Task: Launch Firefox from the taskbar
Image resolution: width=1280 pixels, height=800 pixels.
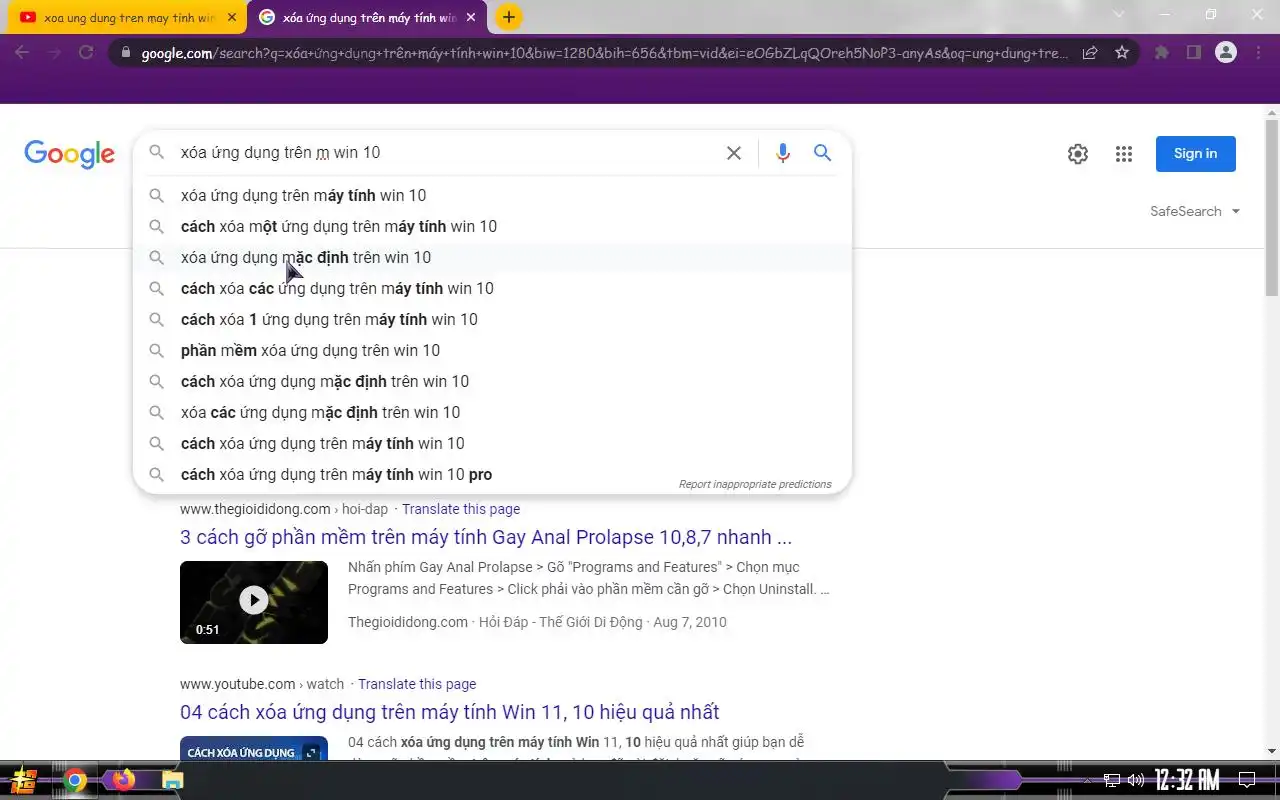Action: pyautogui.click(x=123, y=780)
